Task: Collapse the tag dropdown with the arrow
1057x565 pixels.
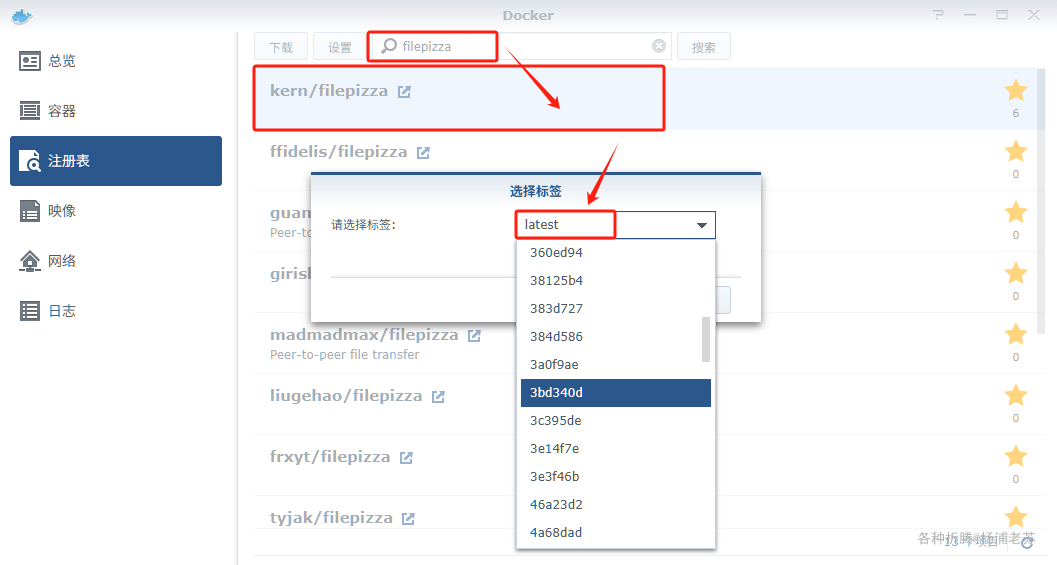Action: [702, 225]
